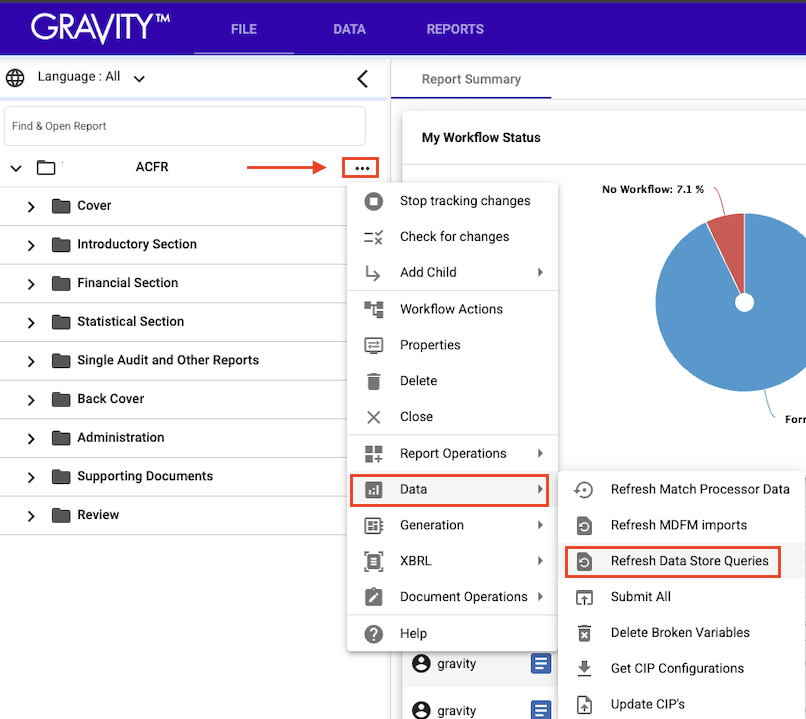806x719 pixels.
Task: Open the REPORTS menu
Action: [455, 29]
